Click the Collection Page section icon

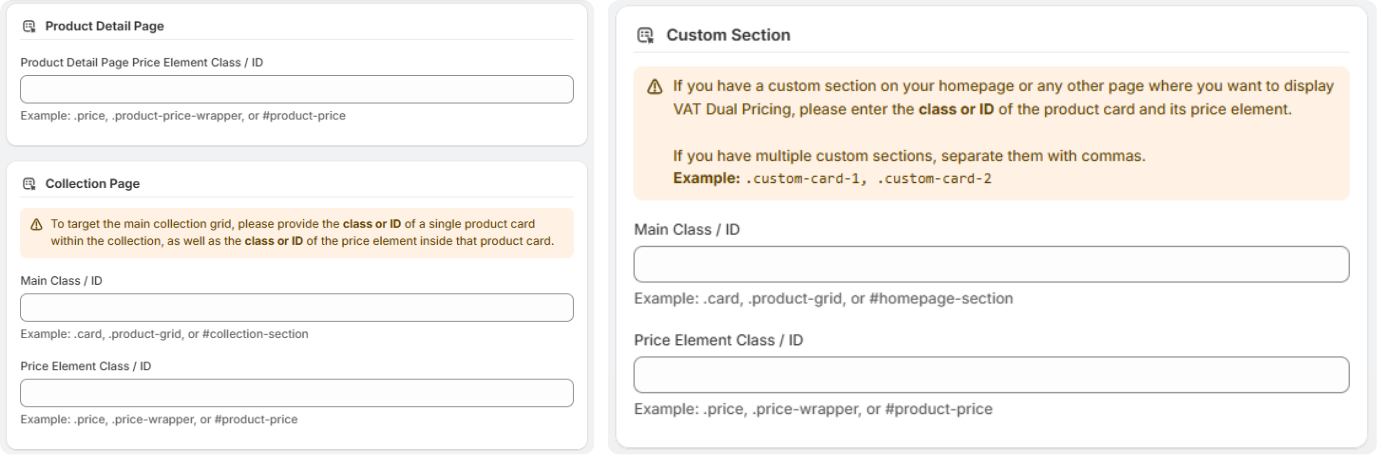tap(28, 184)
